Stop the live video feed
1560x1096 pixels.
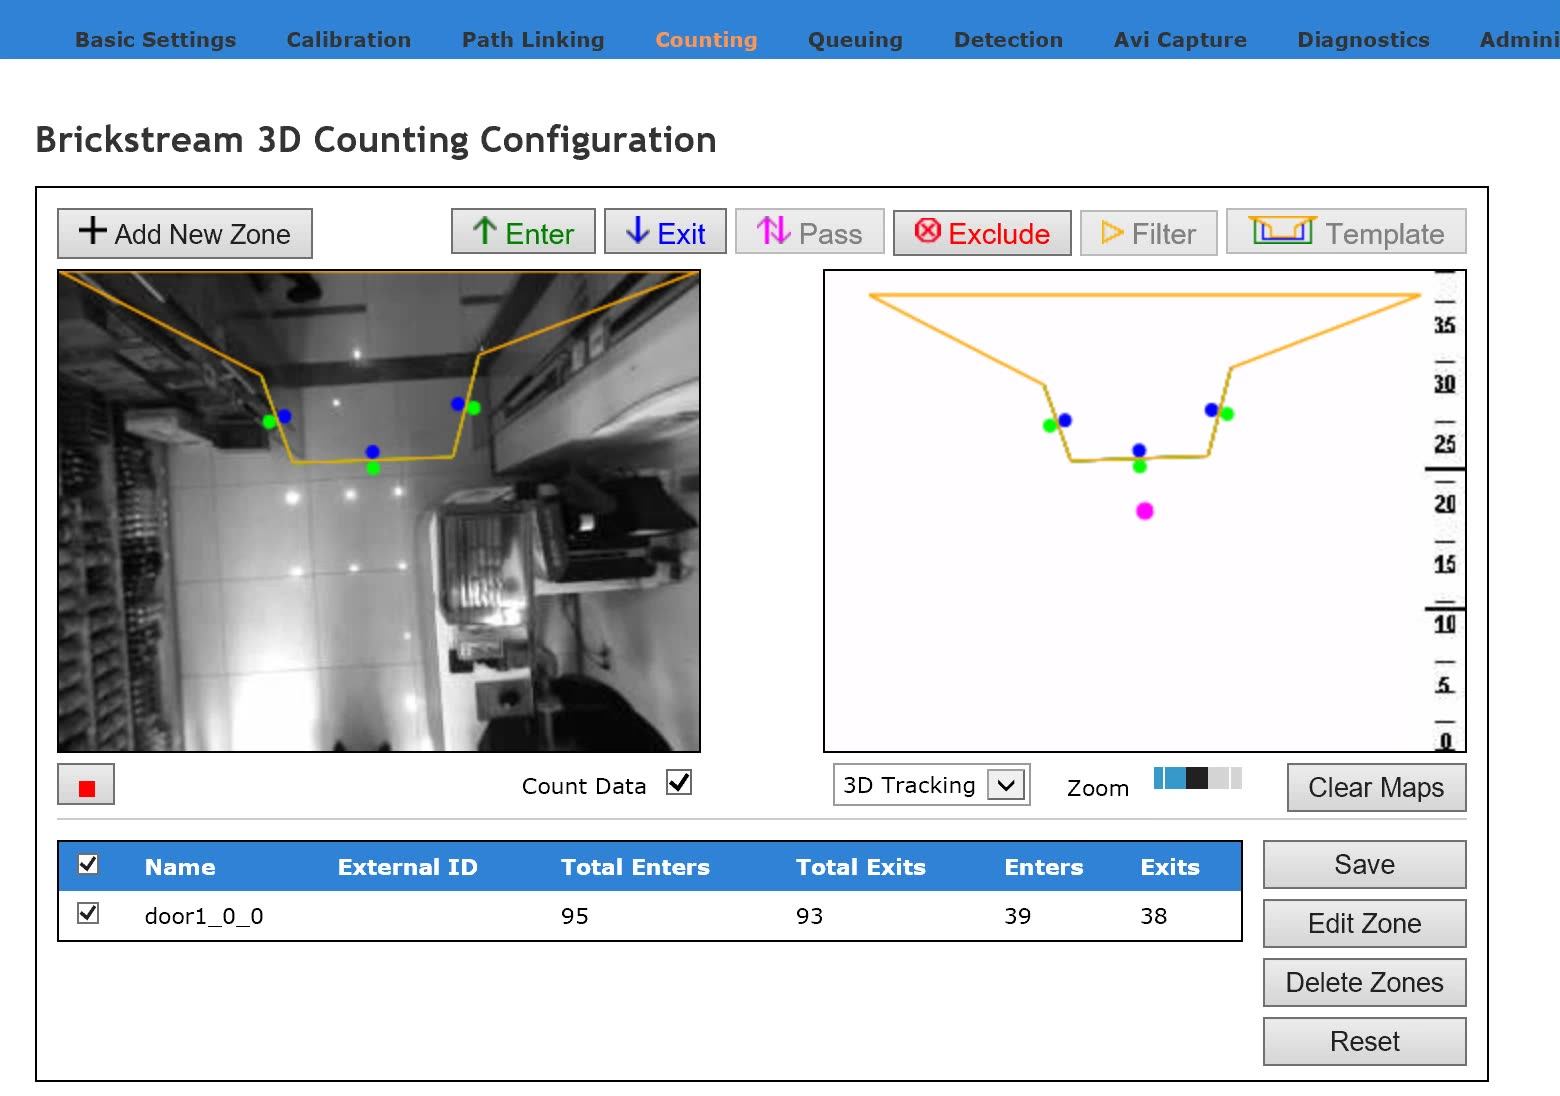tap(85, 785)
